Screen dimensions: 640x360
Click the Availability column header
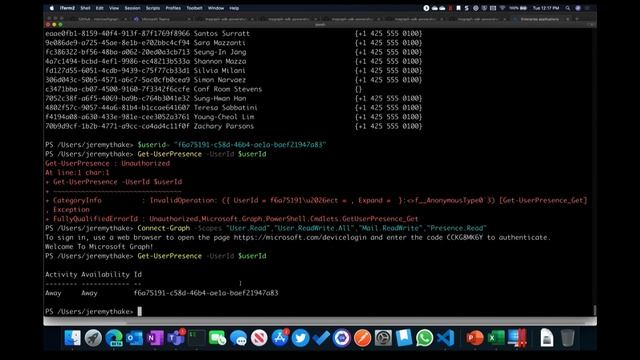105,275
